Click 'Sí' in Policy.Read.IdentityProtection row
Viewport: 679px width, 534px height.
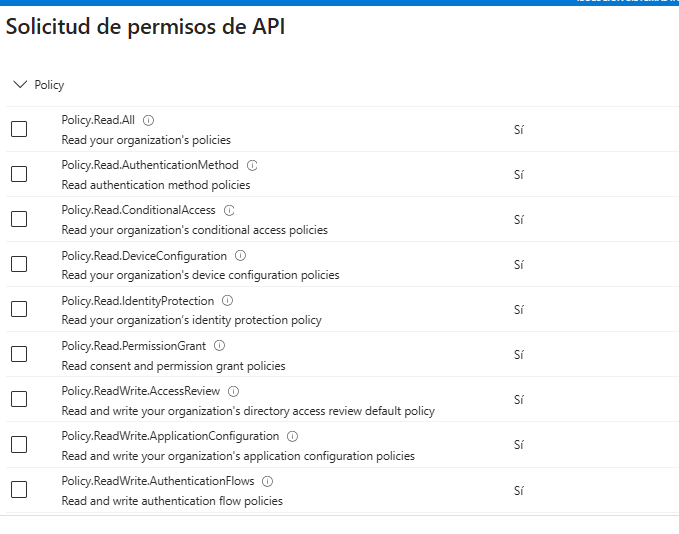pos(519,310)
